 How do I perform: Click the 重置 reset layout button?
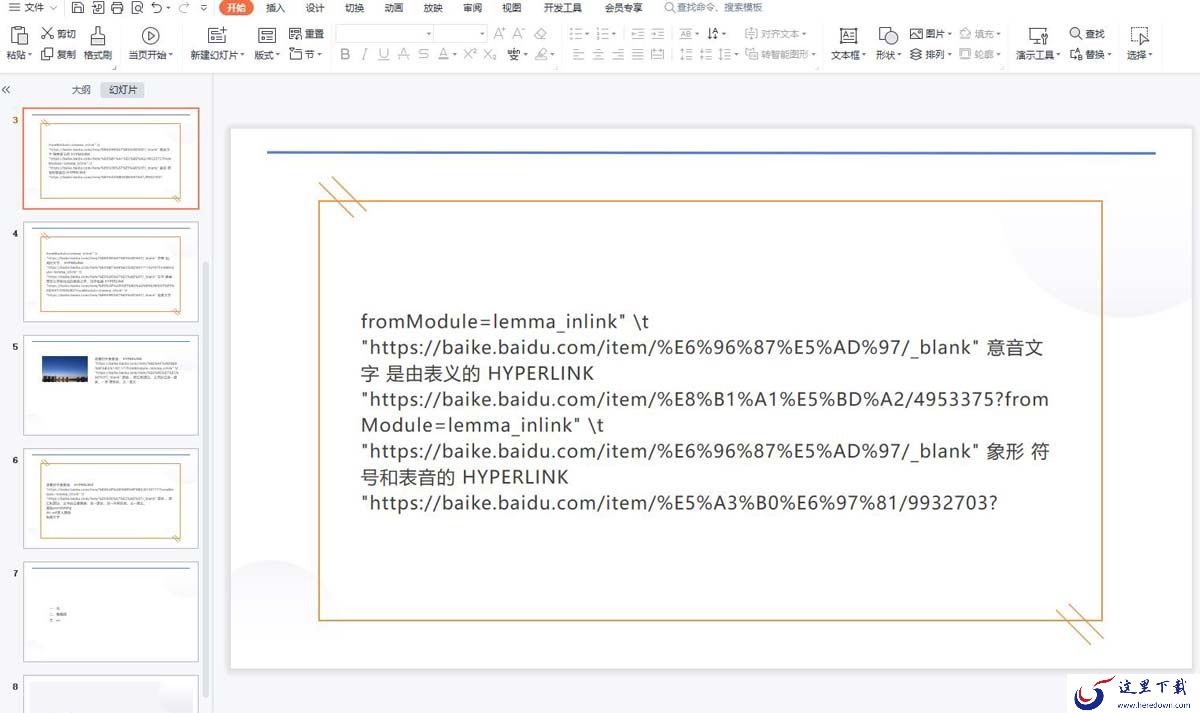click(x=306, y=34)
